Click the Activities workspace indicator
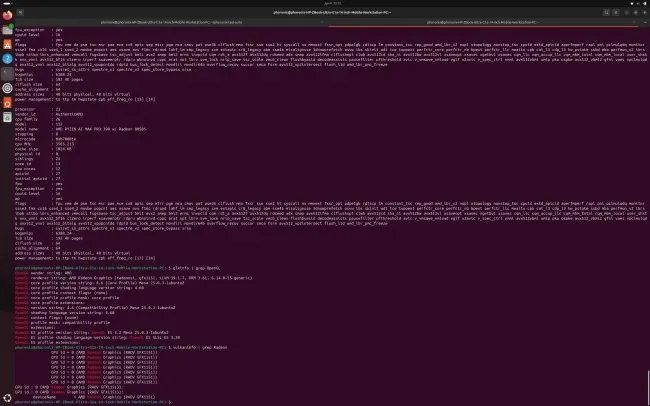The image size is (650, 406). click(x=7, y=3)
